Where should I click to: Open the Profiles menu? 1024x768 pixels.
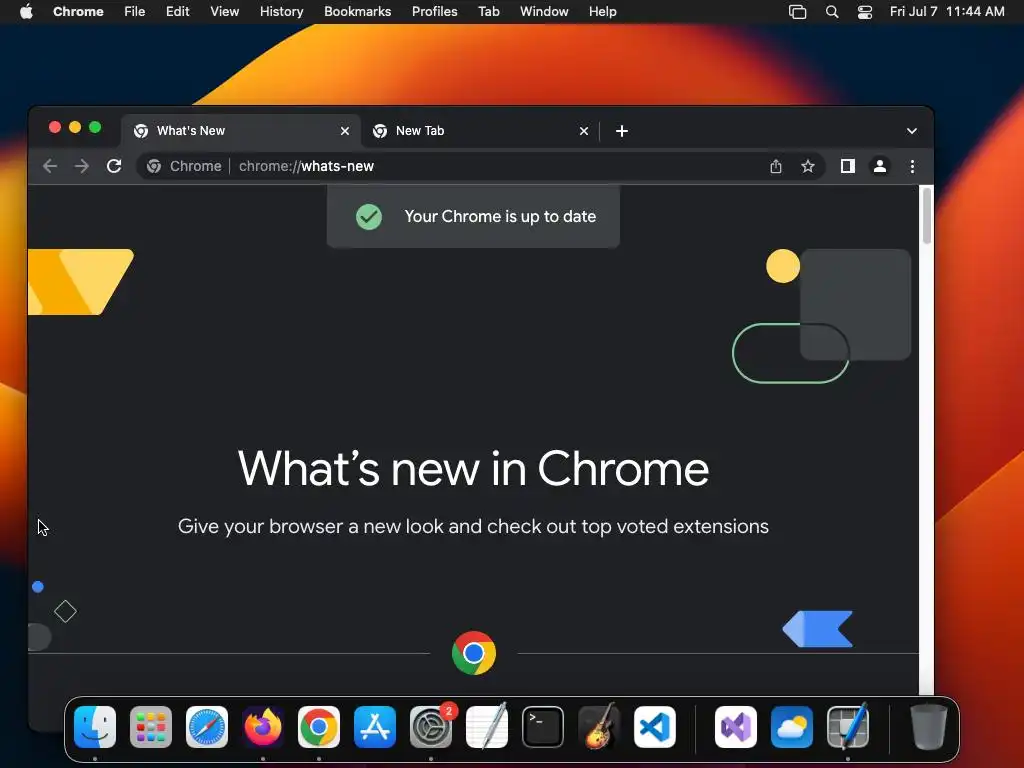click(x=434, y=12)
